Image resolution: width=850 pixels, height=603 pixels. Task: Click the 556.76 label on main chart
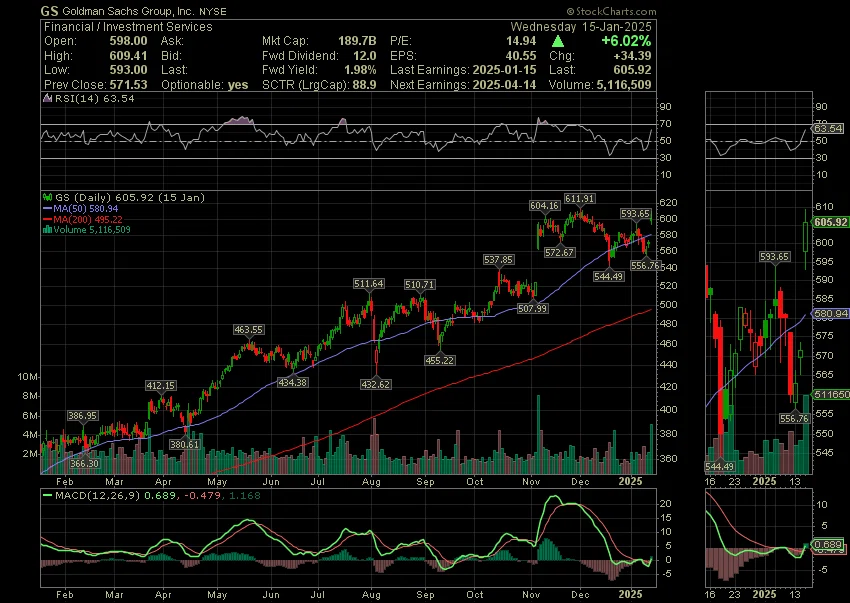pos(645,265)
